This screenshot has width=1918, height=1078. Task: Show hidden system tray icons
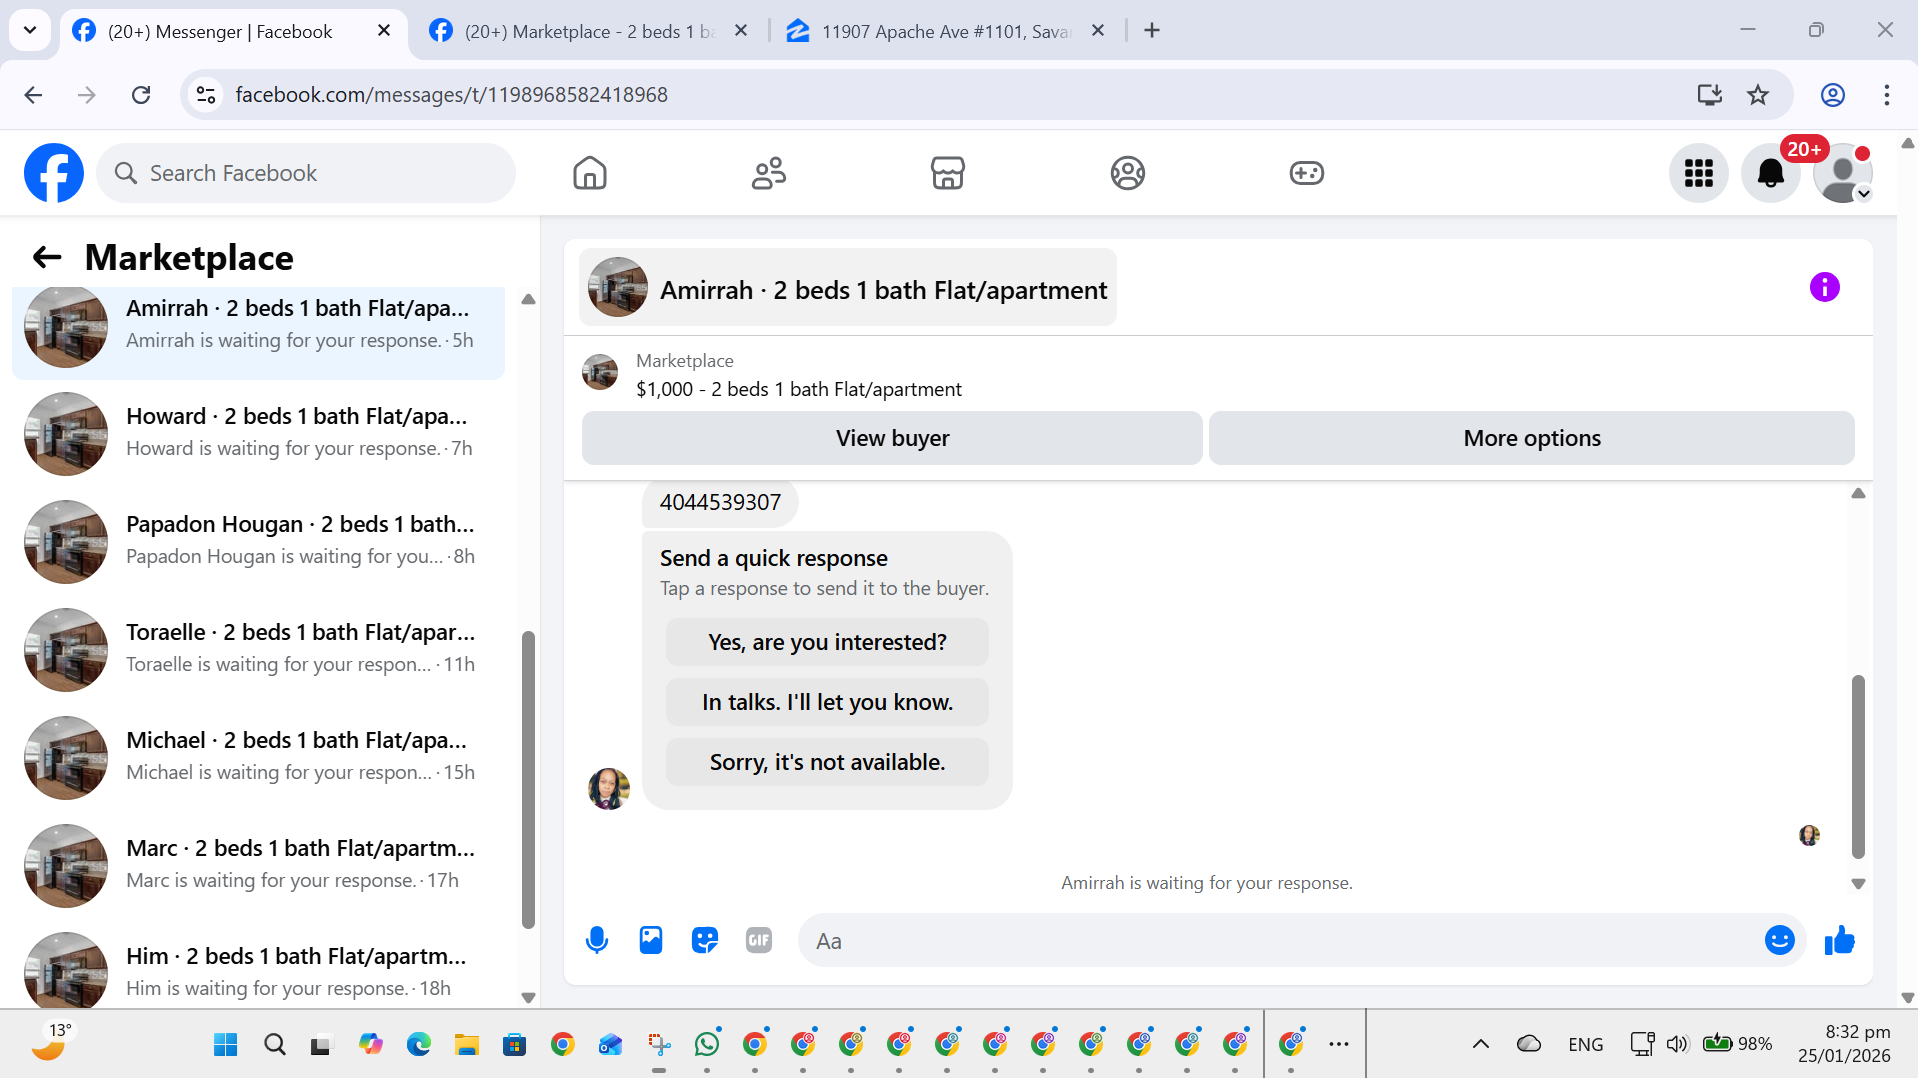pyautogui.click(x=1480, y=1045)
